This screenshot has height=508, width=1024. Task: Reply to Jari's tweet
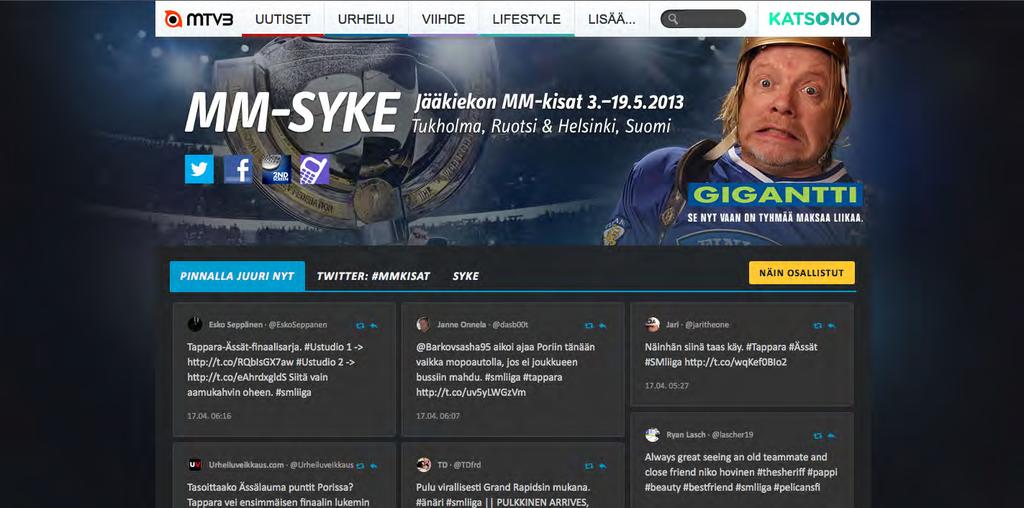(831, 325)
